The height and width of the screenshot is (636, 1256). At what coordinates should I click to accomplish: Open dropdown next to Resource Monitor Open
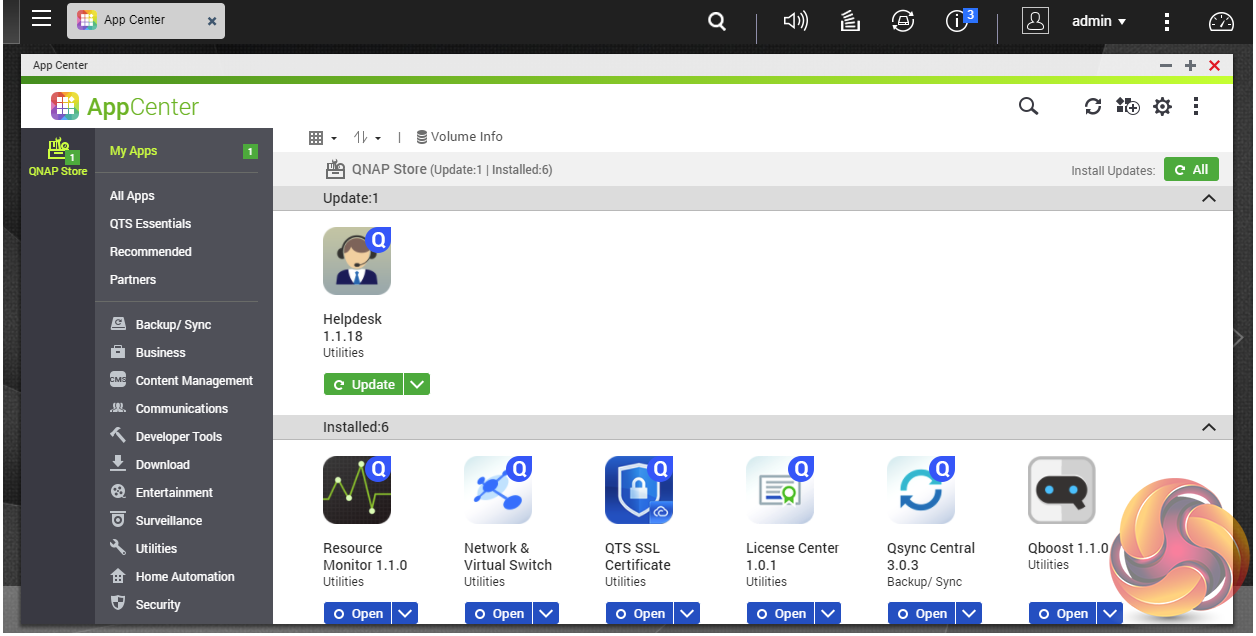405,613
